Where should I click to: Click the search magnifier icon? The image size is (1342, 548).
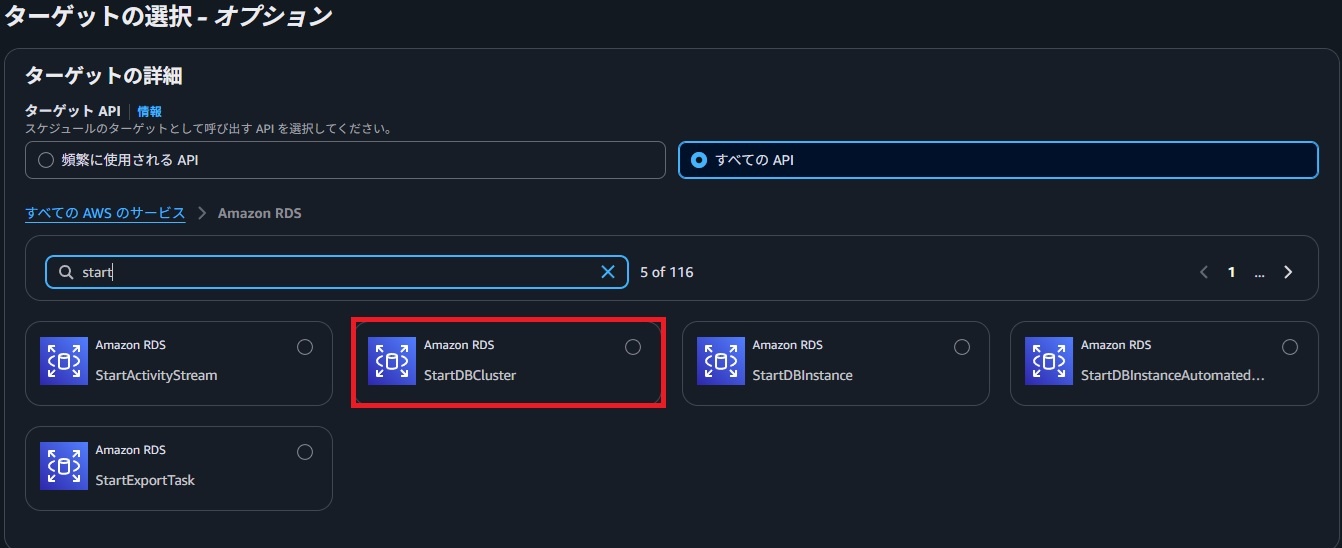[x=66, y=272]
